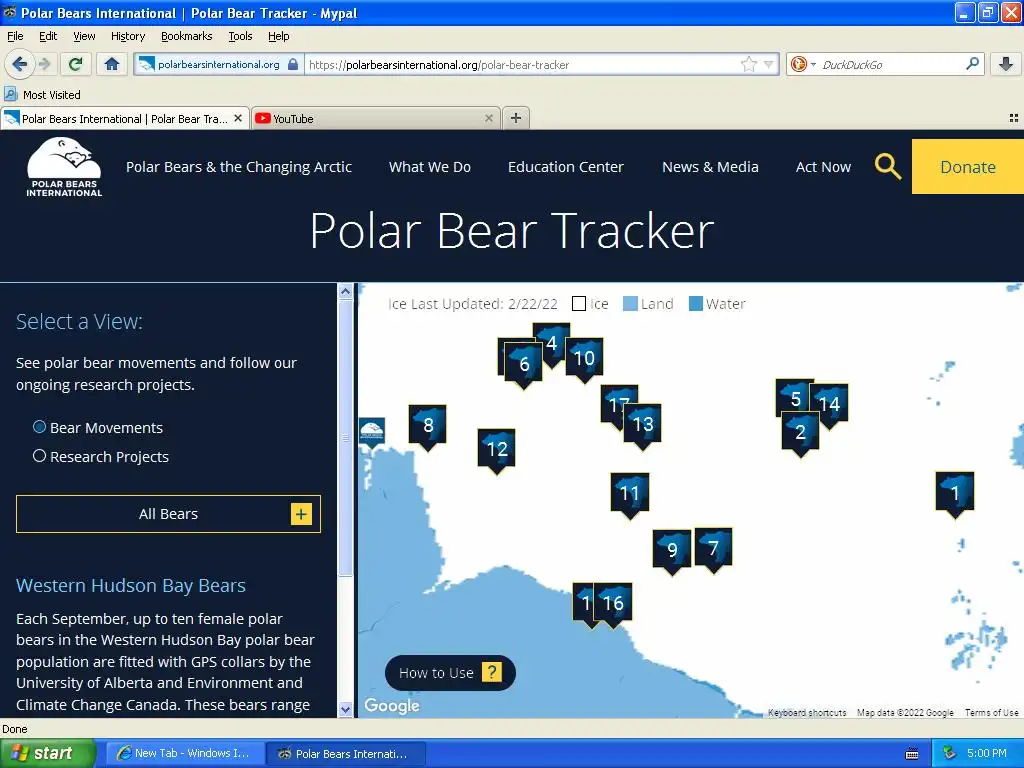Open the URL bar history dropdown arrow

pos(769,64)
